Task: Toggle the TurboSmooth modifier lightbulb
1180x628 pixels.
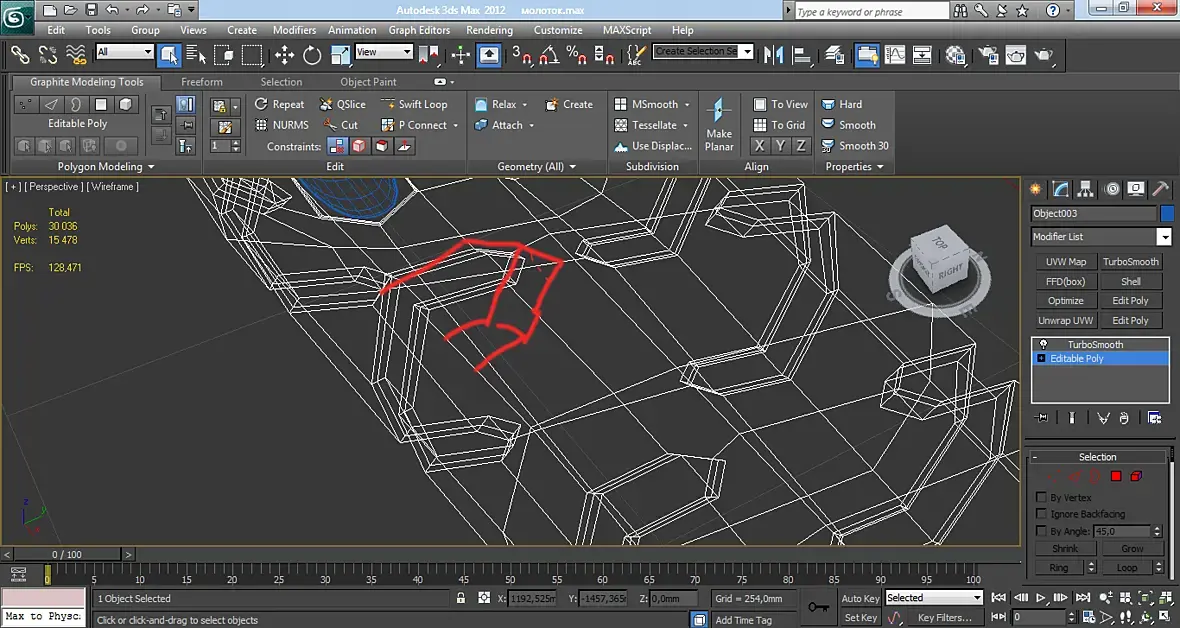Action: click(1043, 344)
